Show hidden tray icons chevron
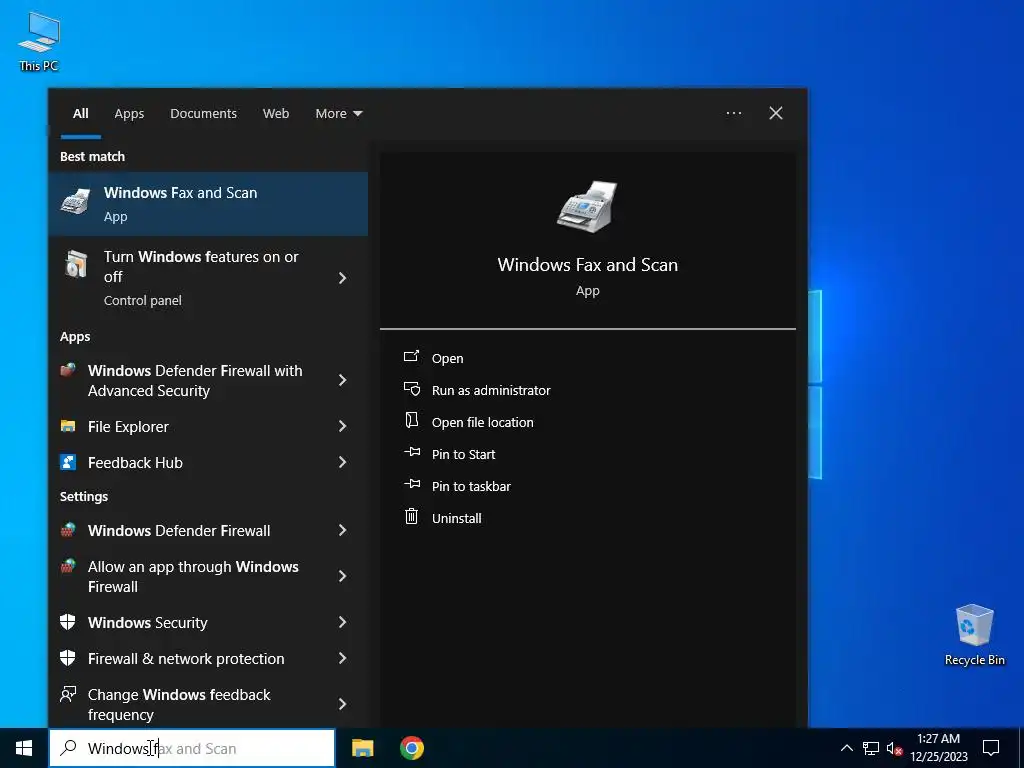1024x768 pixels. click(846, 748)
